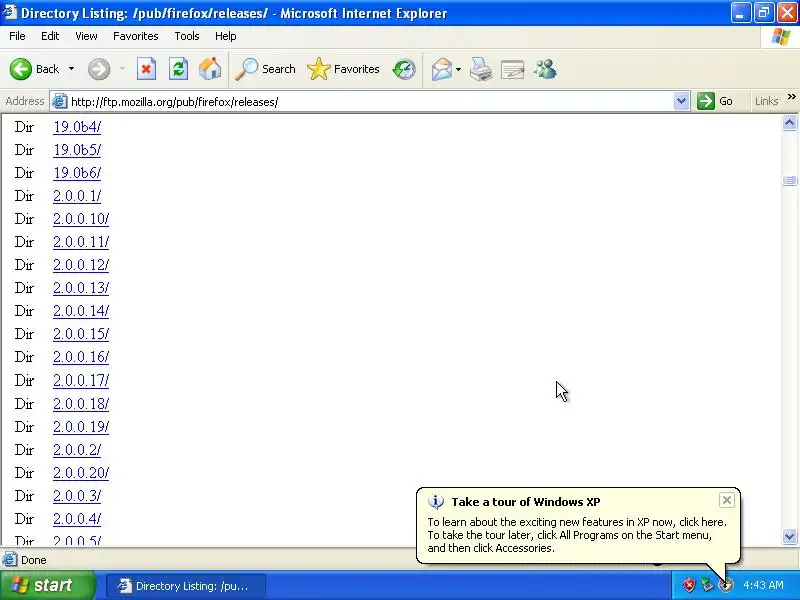
Task: Open the Favorites menu
Action: coord(136,36)
